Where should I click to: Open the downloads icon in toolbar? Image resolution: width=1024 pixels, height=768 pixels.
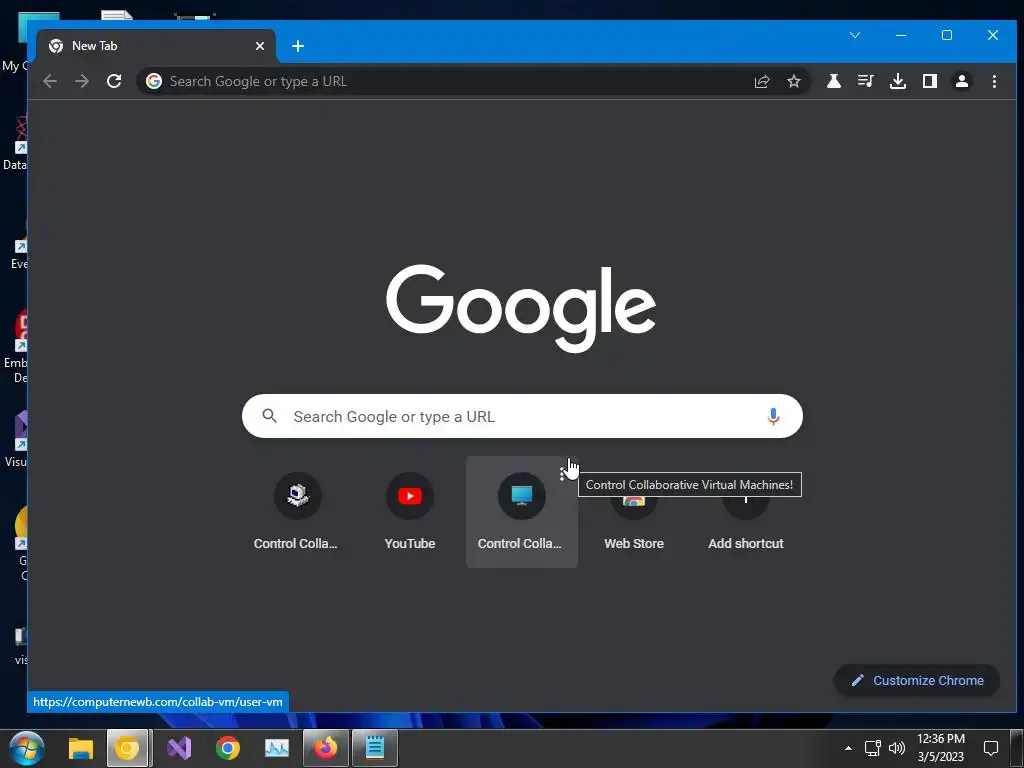point(898,81)
